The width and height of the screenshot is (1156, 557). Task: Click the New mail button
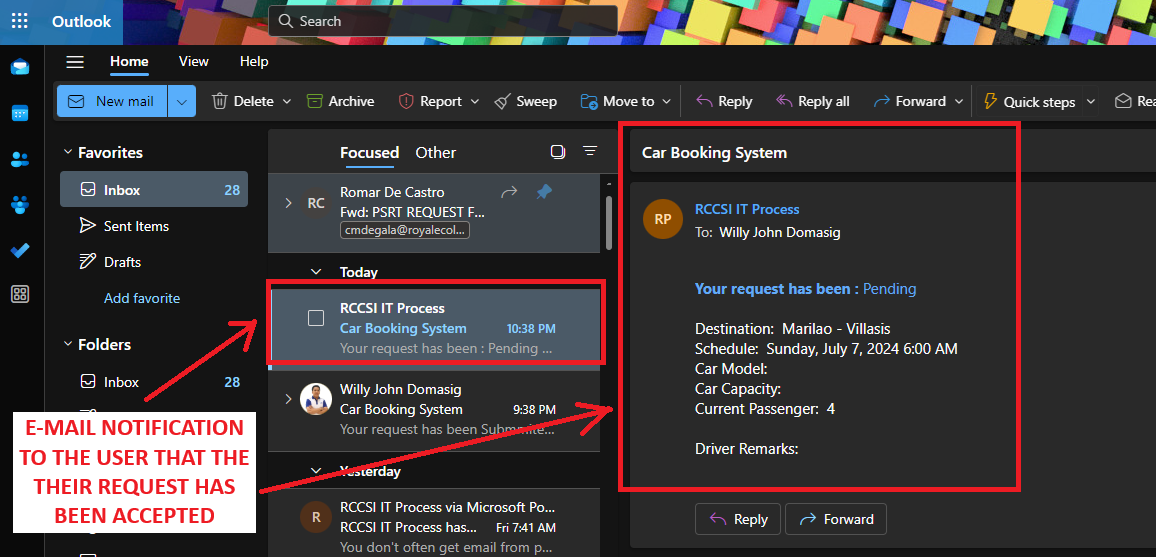pos(112,101)
